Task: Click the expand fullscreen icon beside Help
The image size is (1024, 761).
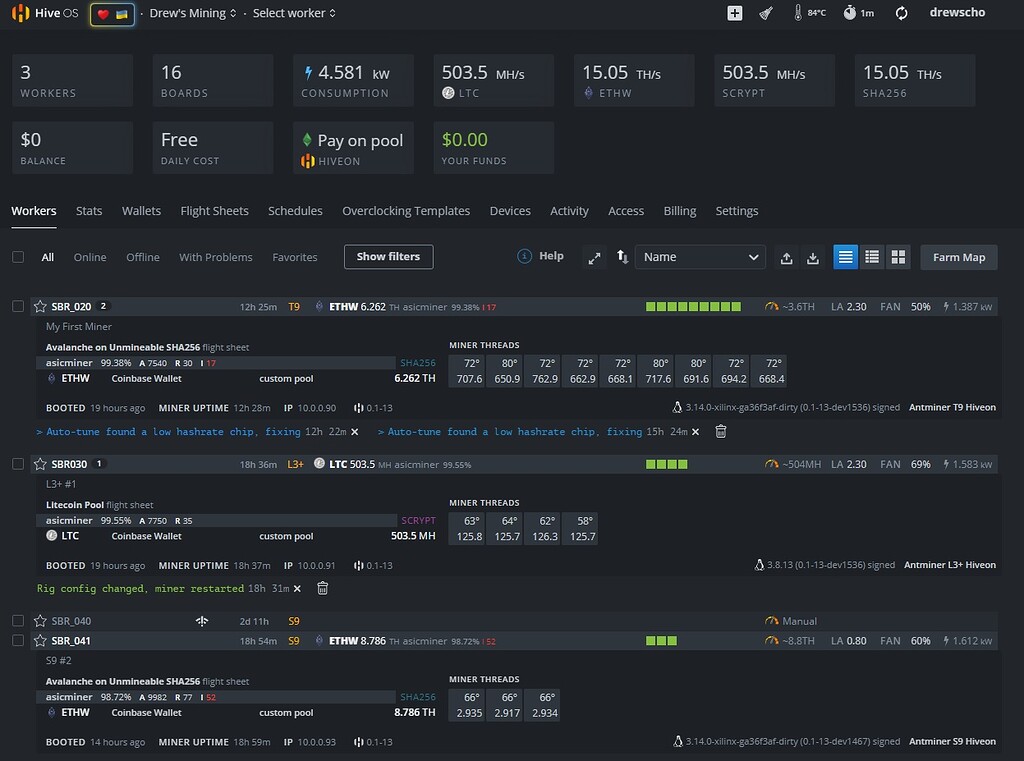Action: coord(594,257)
